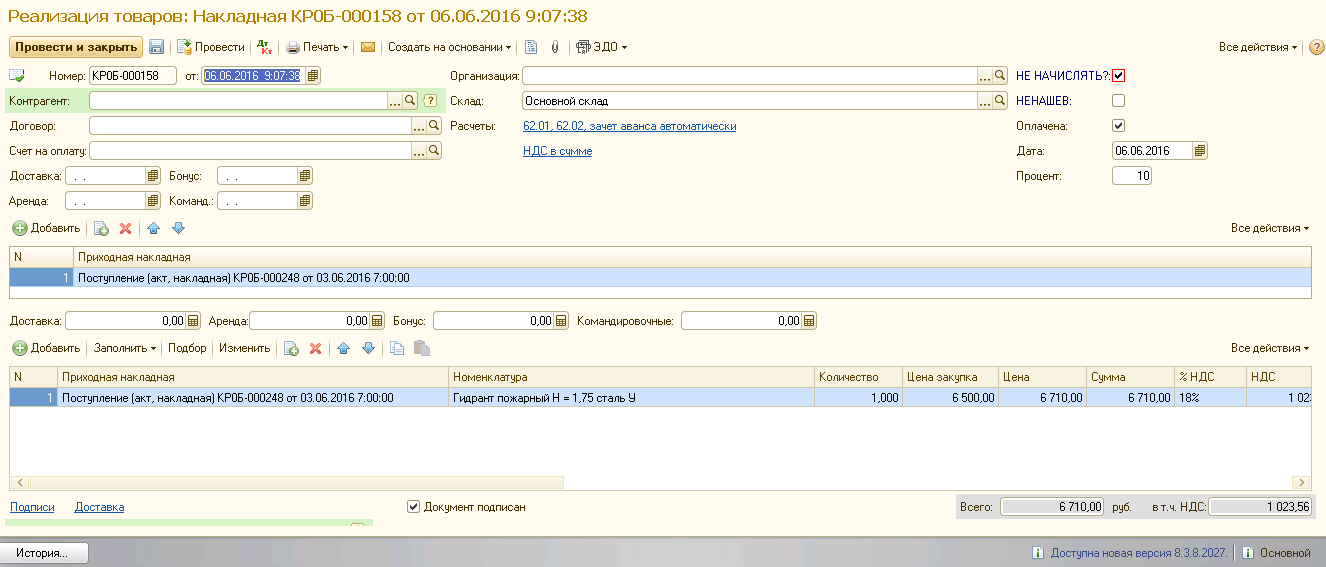The width and height of the screenshot is (1326, 567).
Task: Uncheck the Документ подписан checkbox
Action: pyautogui.click(x=414, y=507)
